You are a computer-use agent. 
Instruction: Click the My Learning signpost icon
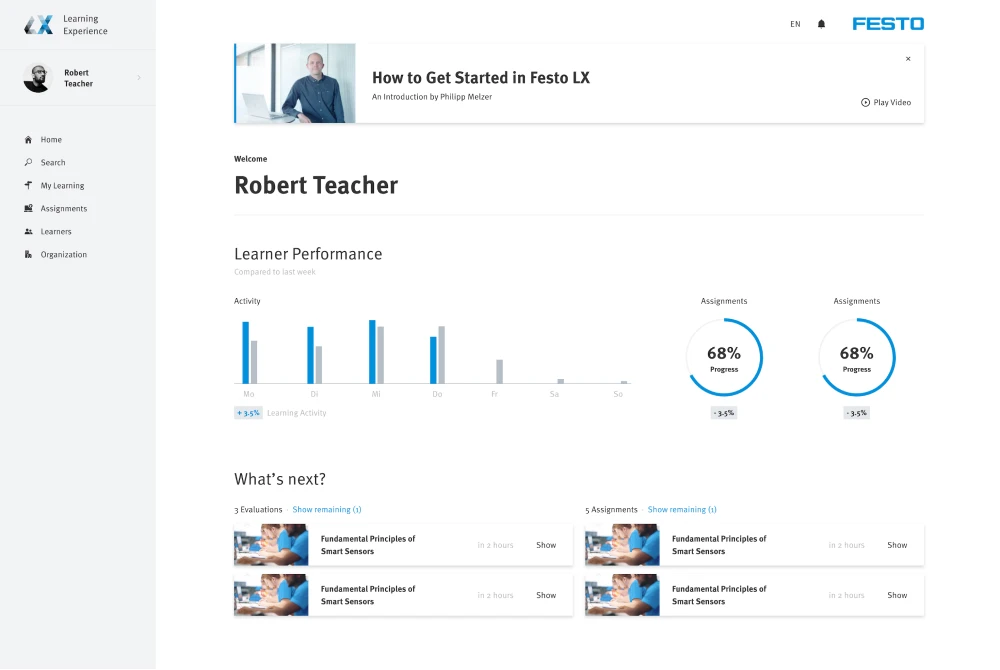28,186
